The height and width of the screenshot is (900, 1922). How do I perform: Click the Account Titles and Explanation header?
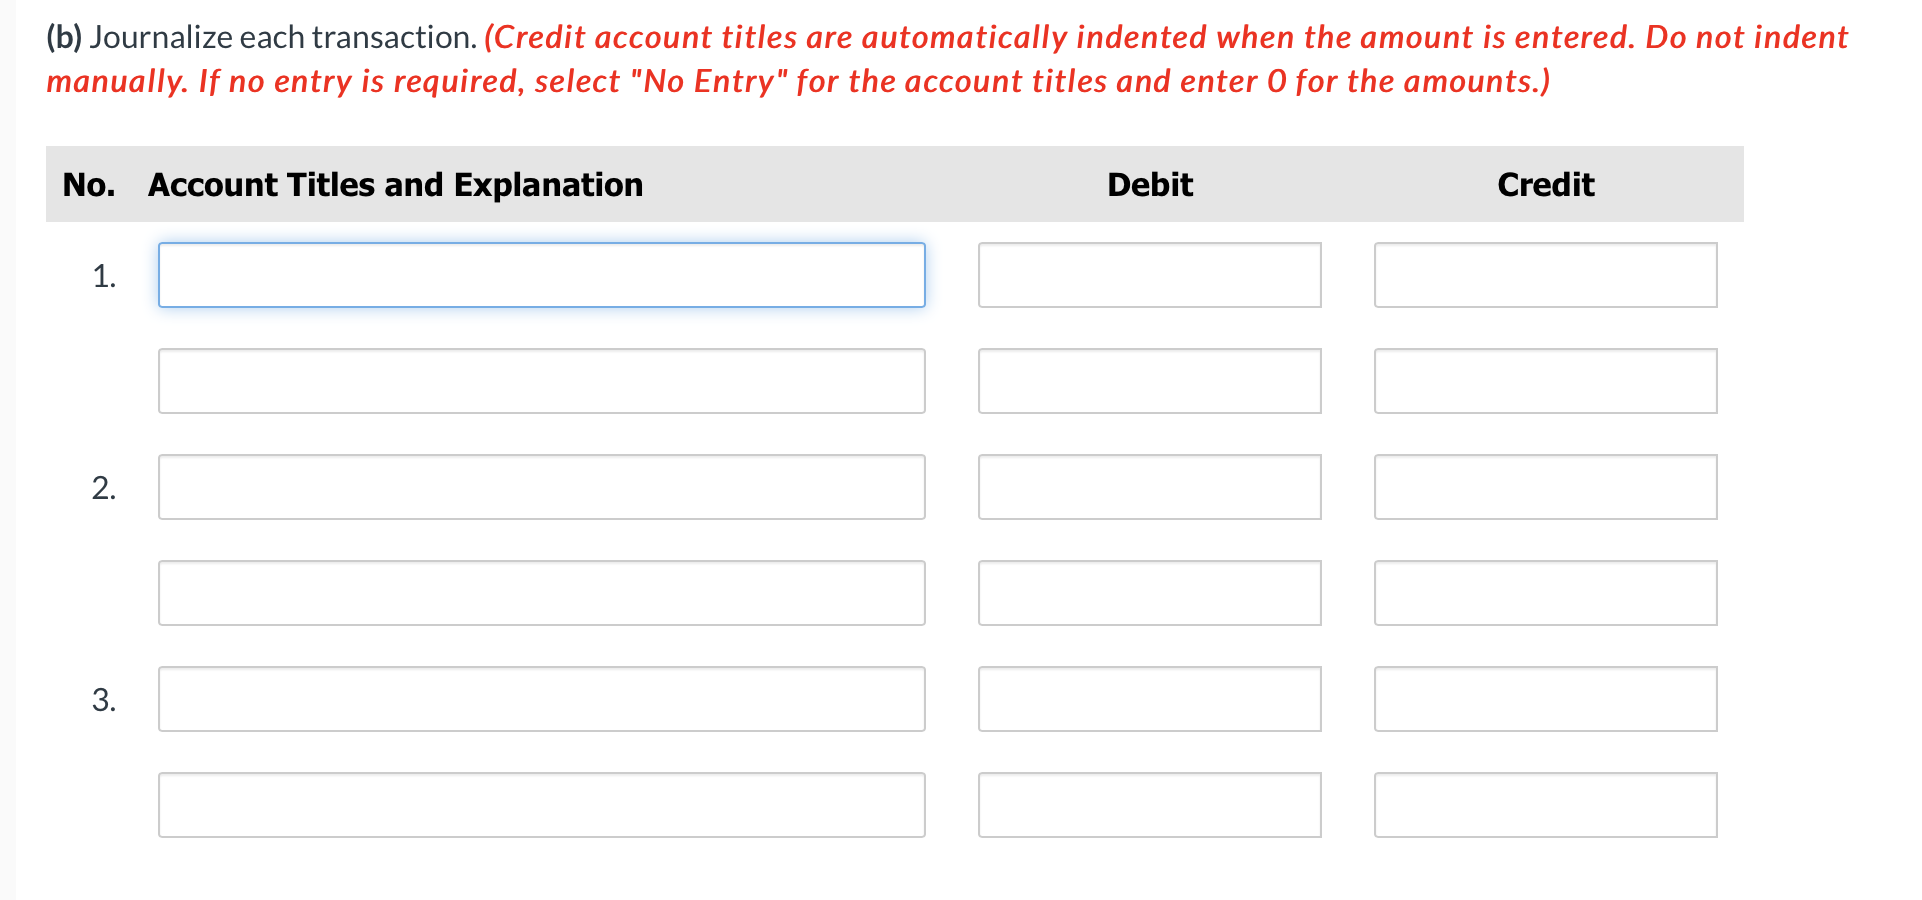click(395, 184)
